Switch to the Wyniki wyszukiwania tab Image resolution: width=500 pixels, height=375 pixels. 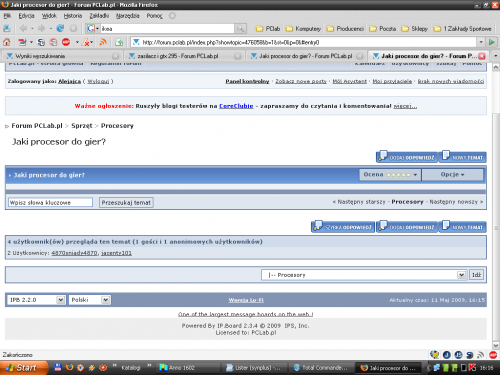click(63, 56)
